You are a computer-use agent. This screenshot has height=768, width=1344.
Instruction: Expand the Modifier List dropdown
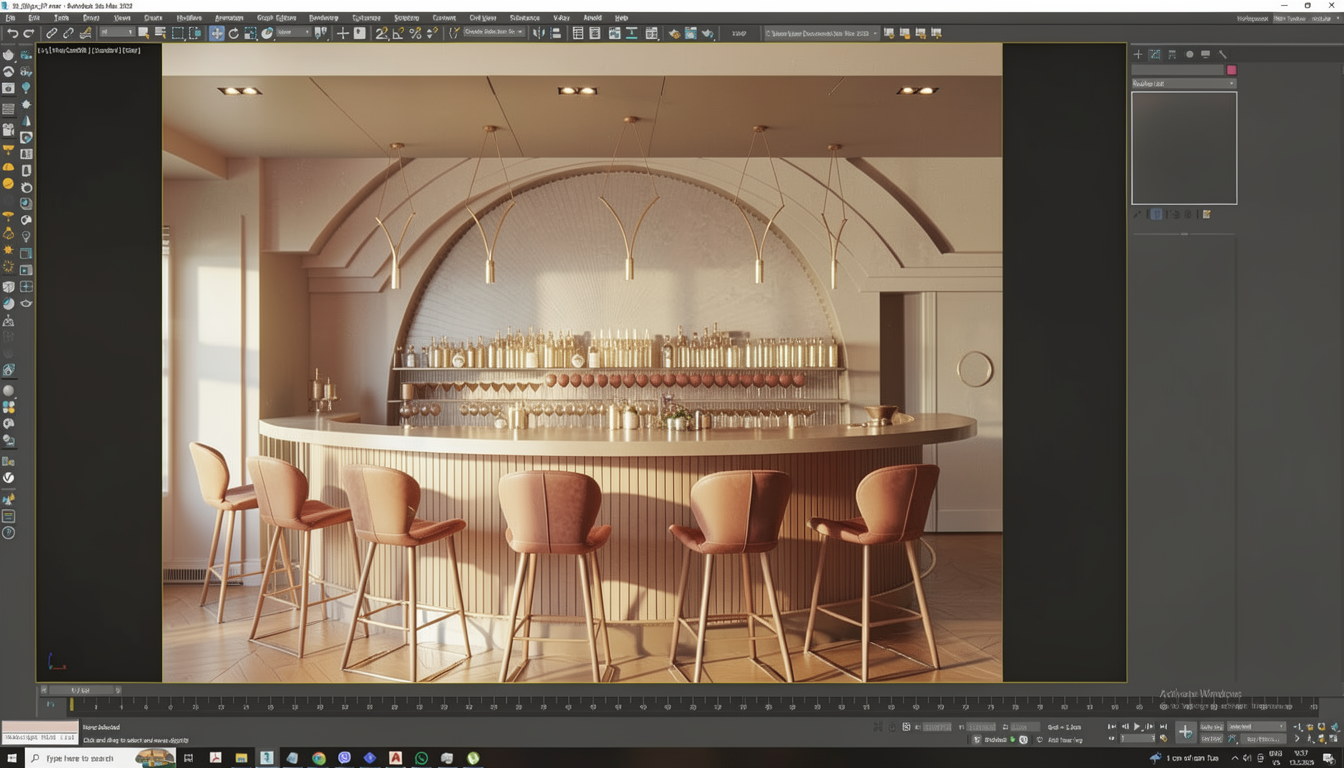pyautogui.click(x=1183, y=84)
